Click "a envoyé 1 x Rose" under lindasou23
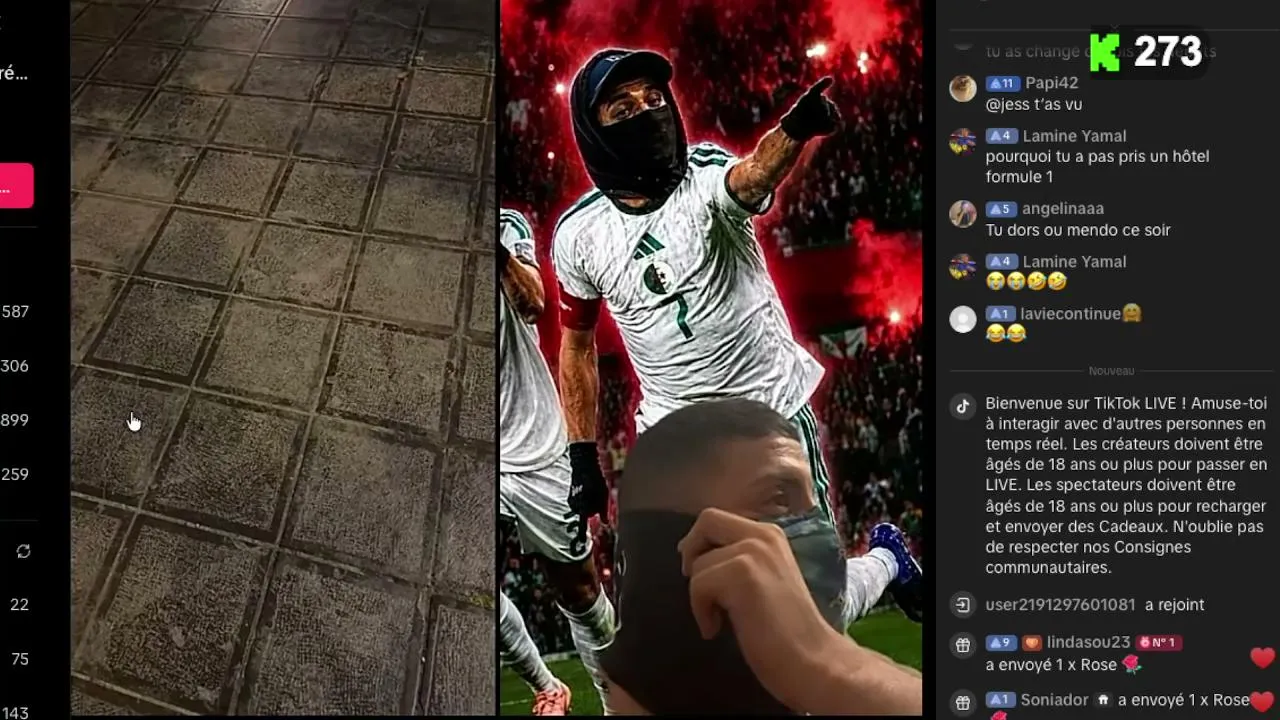This screenshot has height=720, width=1280. pos(1051,665)
